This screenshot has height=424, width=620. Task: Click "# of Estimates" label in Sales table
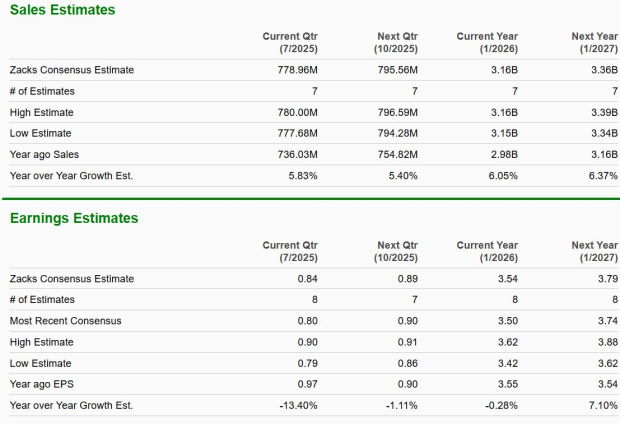click(x=42, y=91)
